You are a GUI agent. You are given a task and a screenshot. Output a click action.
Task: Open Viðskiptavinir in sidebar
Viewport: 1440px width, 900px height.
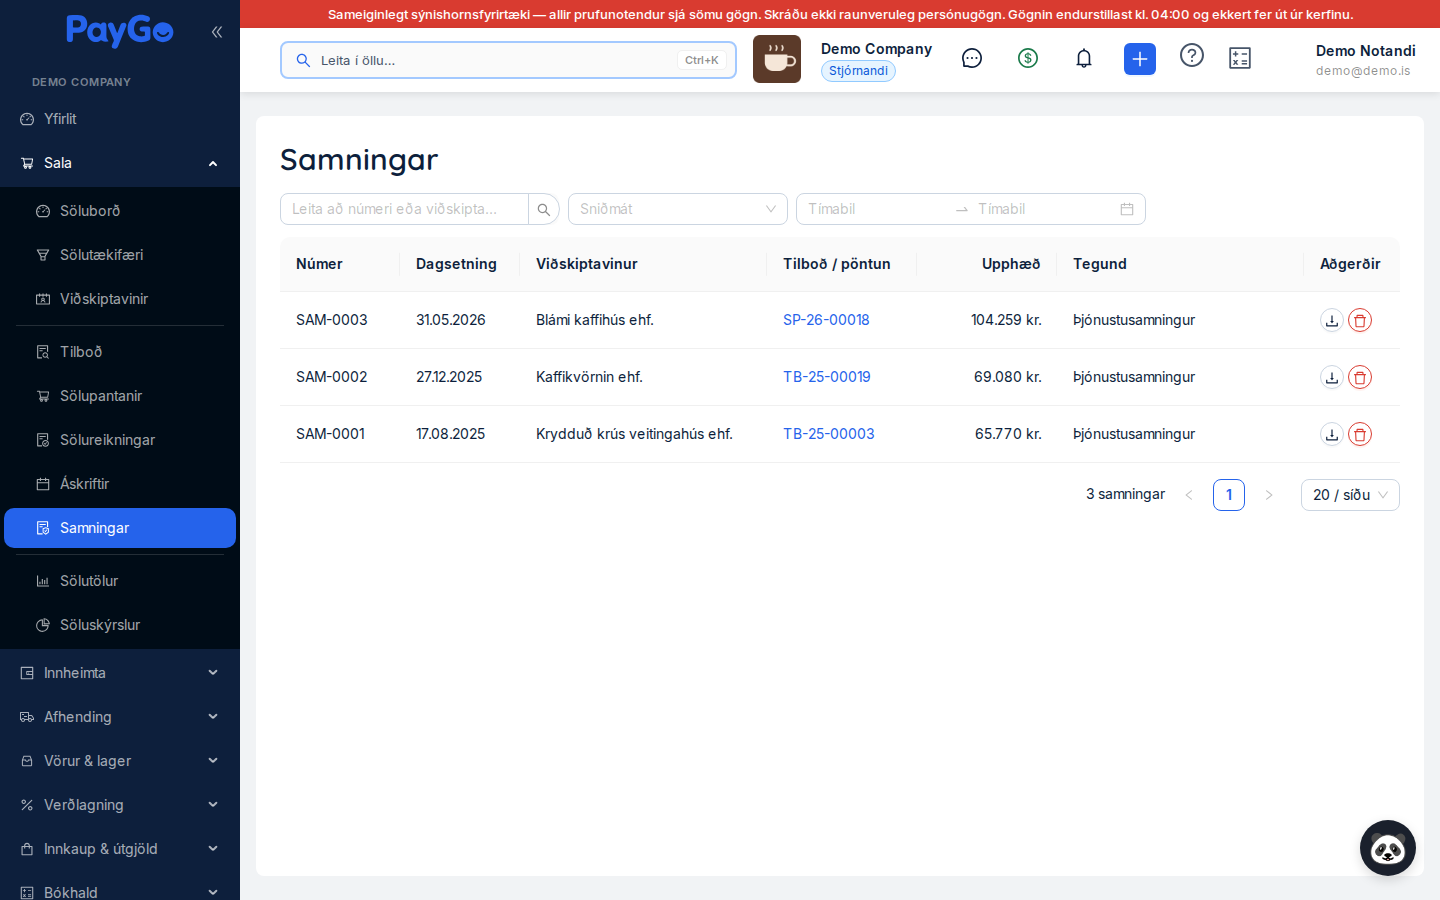(120, 299)
